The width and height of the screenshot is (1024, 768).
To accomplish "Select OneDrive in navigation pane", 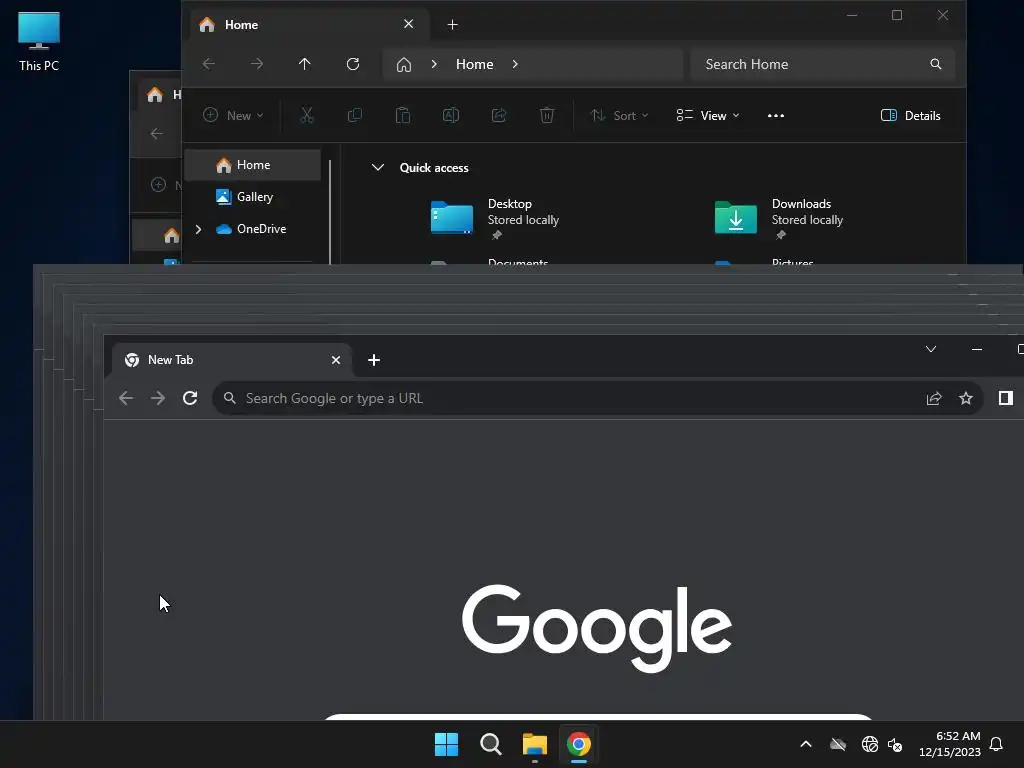I will pos(253,229).
